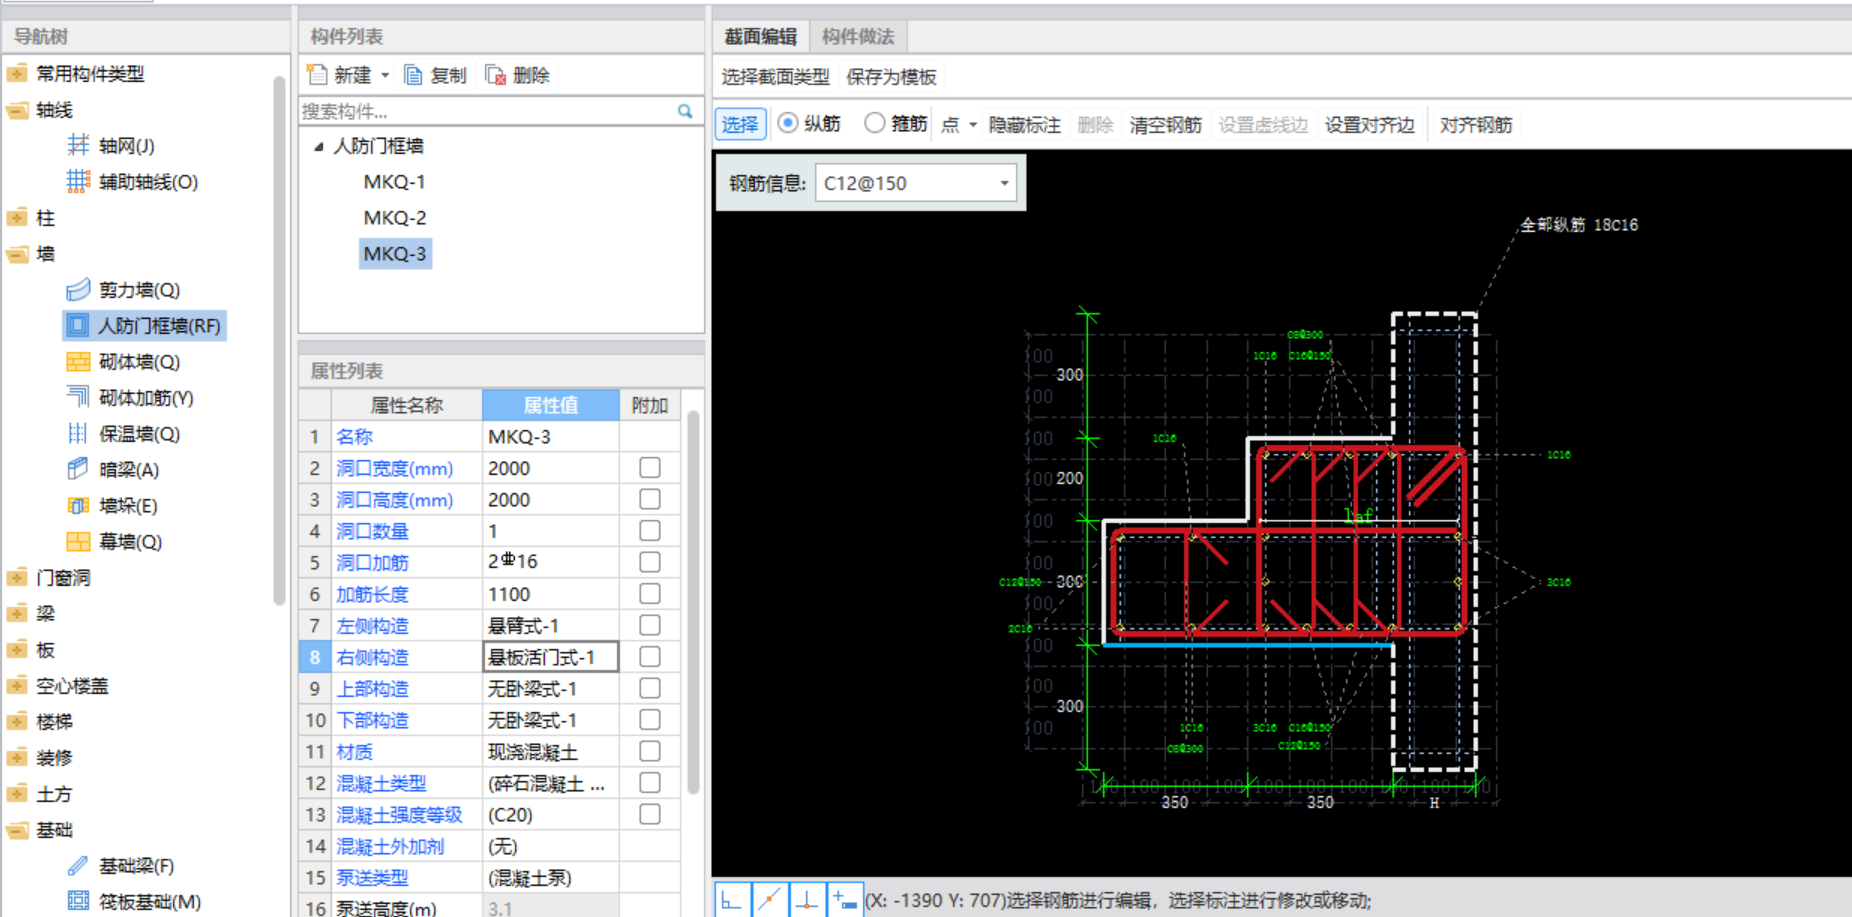Click the 清空钢筋 button

click(1166, 125)
